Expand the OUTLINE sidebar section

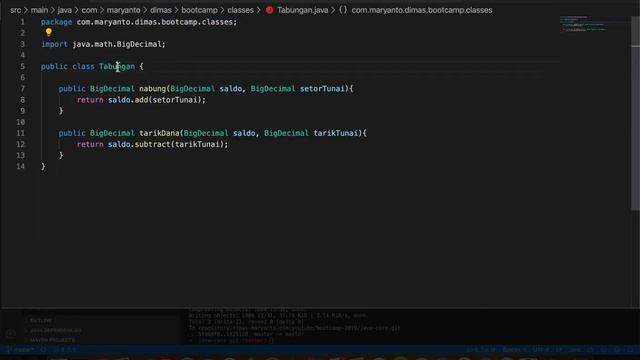click(41, 321)
